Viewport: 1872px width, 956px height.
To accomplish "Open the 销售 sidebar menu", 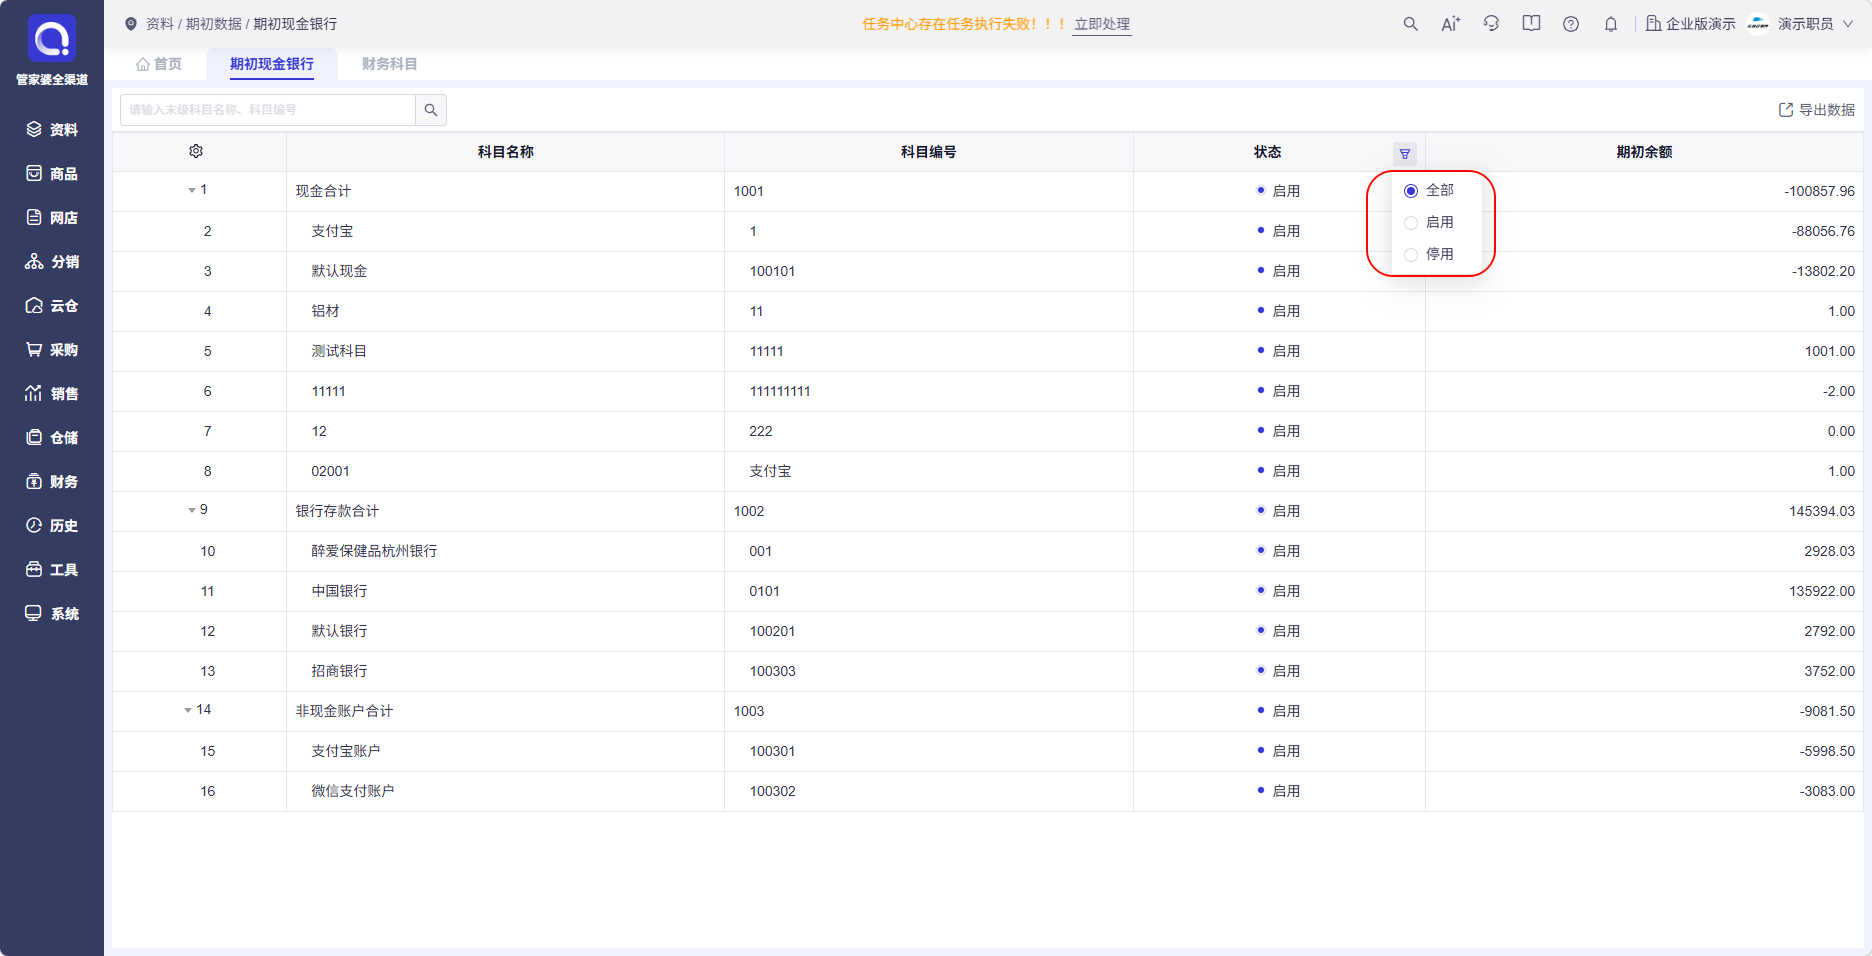I will tap(52, 394).
